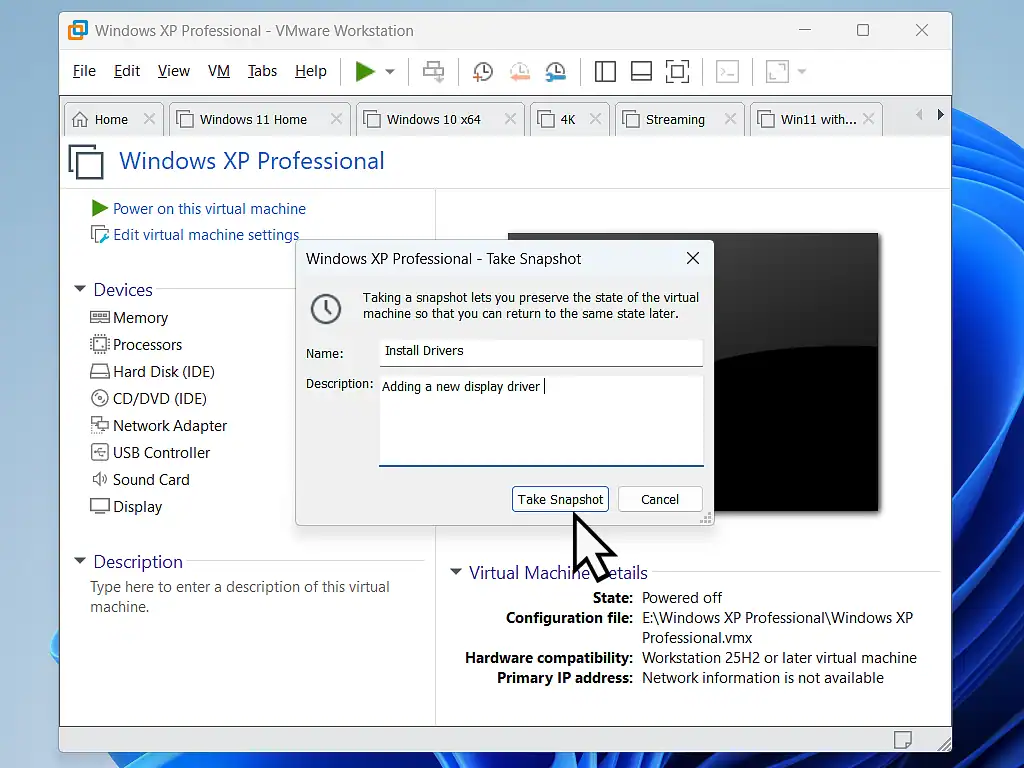Collapse the Description section

tap(80, 561)
